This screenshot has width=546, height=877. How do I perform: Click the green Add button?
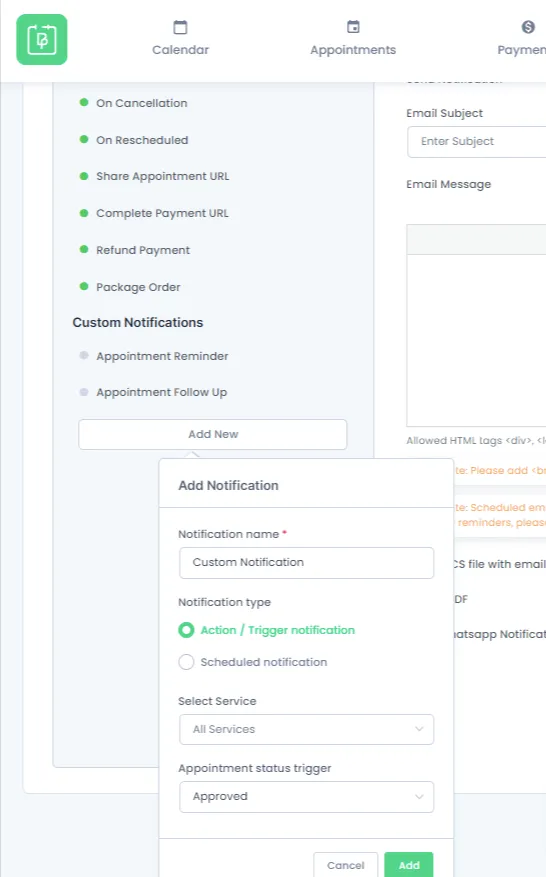tap(409, 865)
